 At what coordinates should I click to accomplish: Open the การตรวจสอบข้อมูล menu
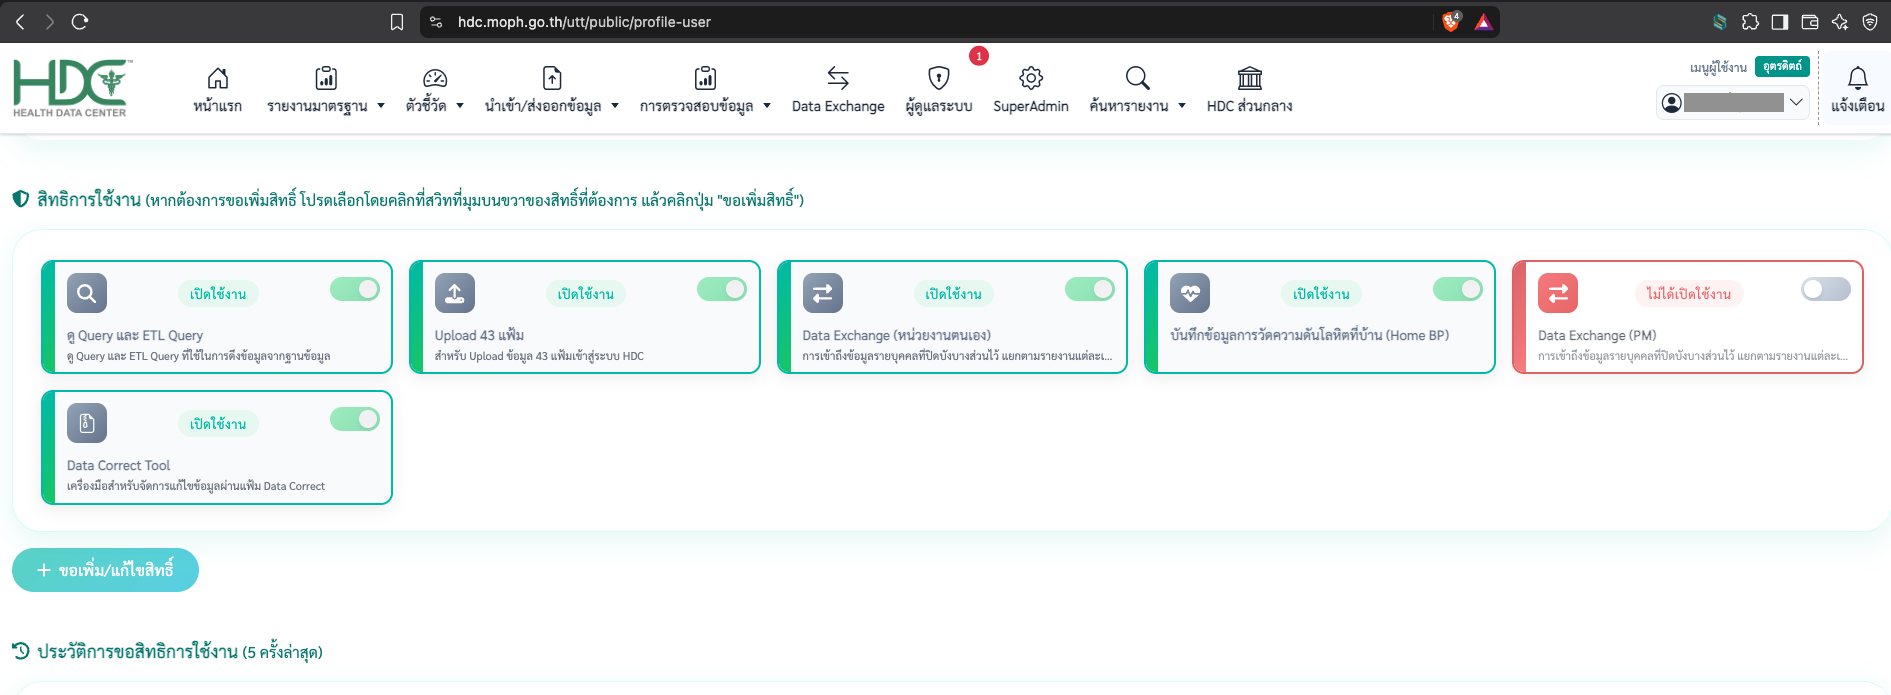[705, 106]
